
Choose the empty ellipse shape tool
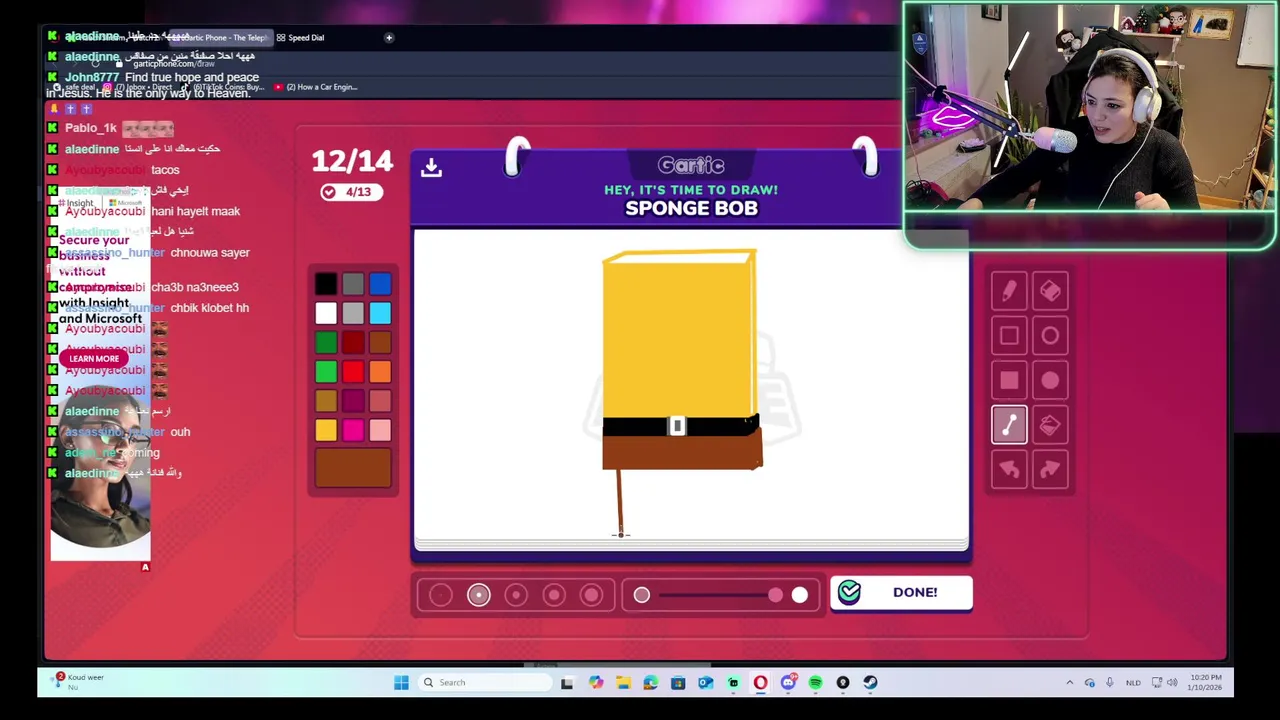pyautogui.click(x=1050, y=336)
